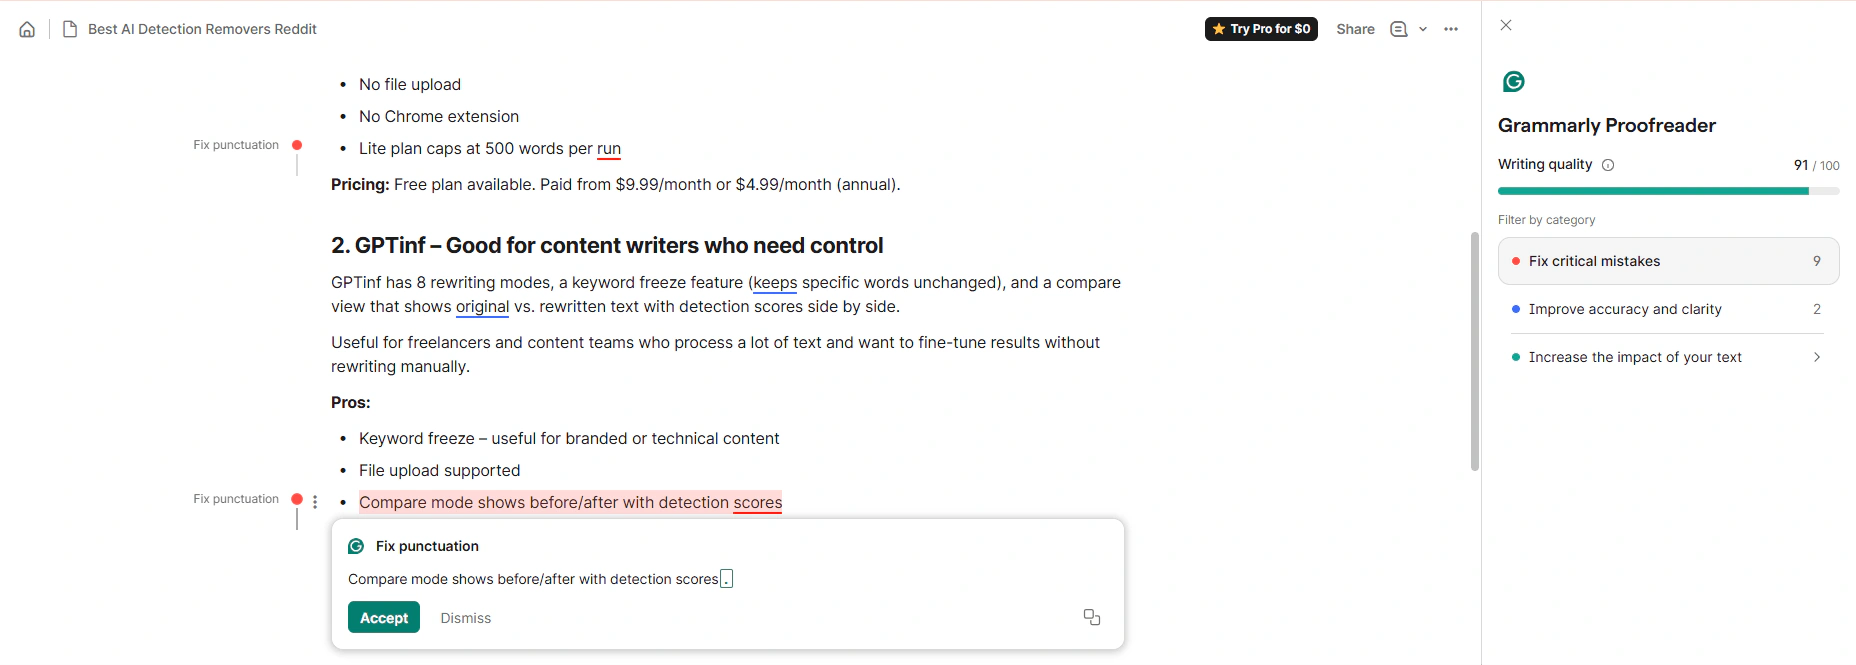Image resolution: width=1856 pixels, height=665 pixels.
Task: Click the underlined word 'keeps'
Action: pyautogui.click(x=775, y=283)
